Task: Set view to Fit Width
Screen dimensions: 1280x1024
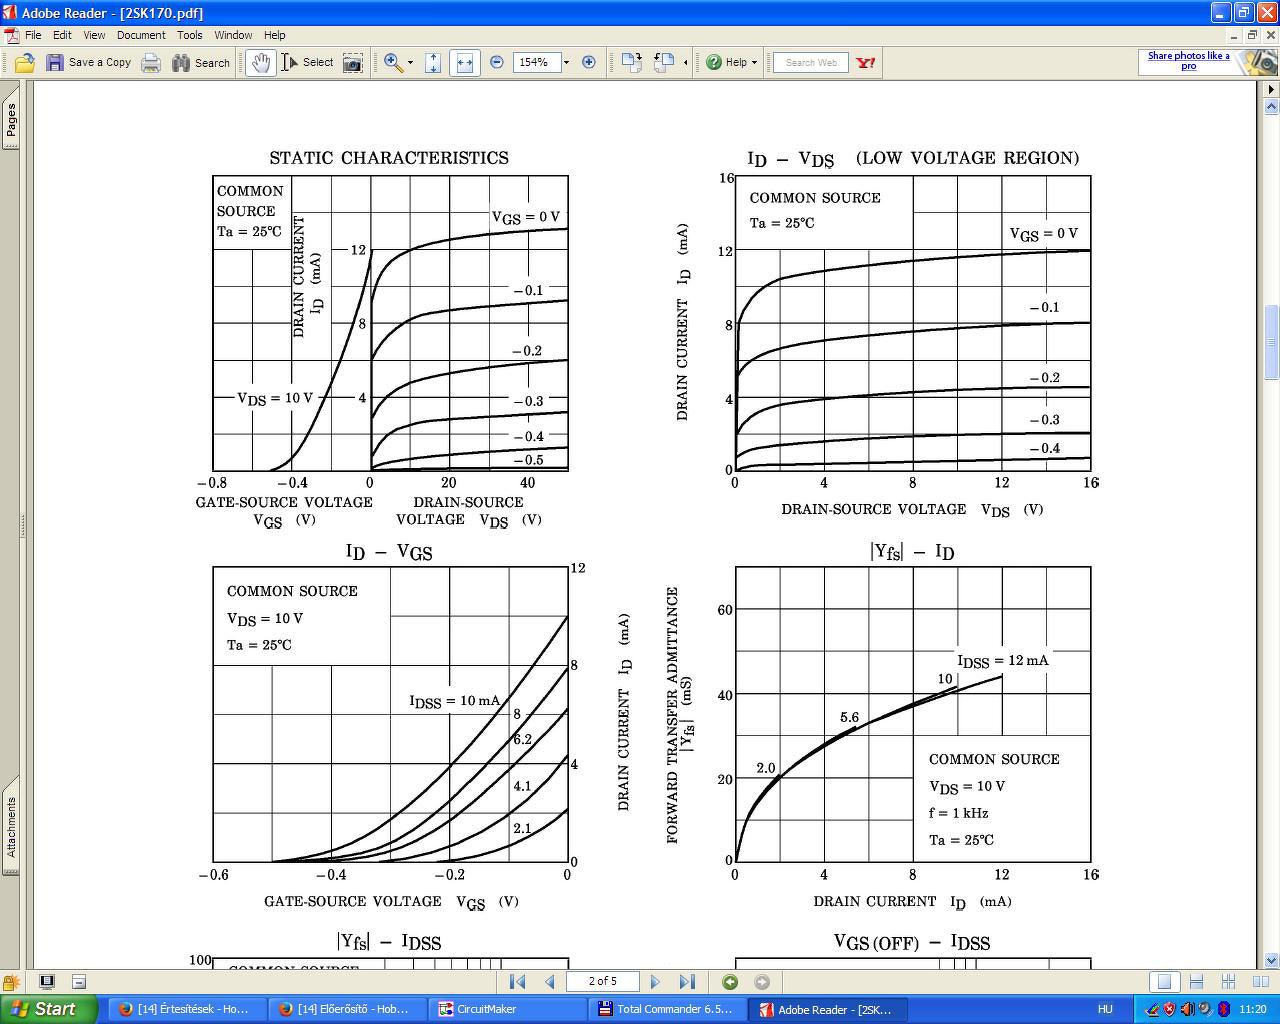Action: 465,63
